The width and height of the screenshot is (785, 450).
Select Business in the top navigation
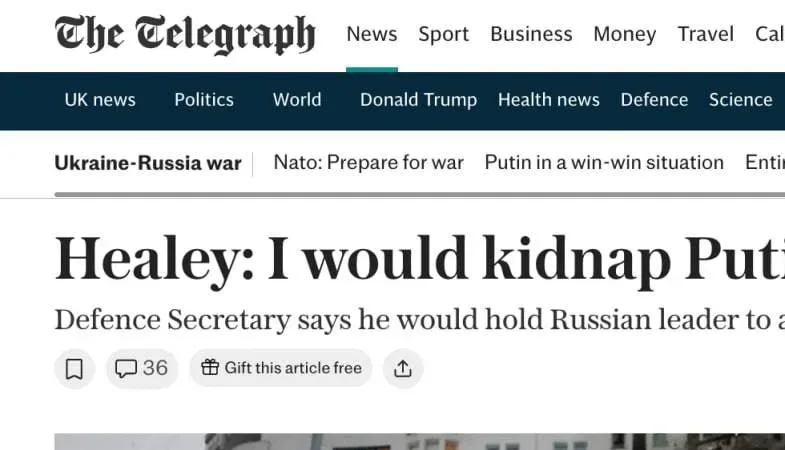coord(531,35)
